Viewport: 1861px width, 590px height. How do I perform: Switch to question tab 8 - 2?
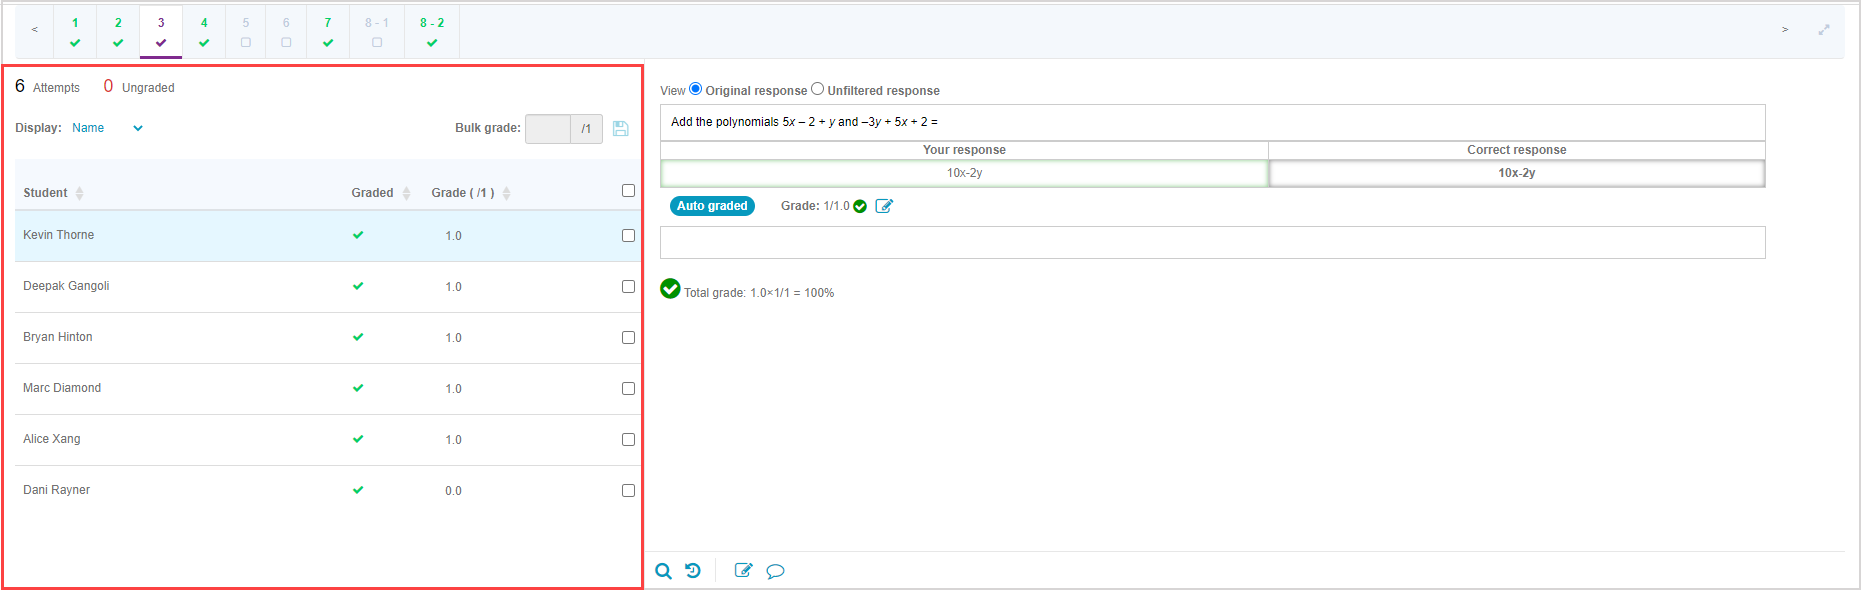[x=432, y=32]
